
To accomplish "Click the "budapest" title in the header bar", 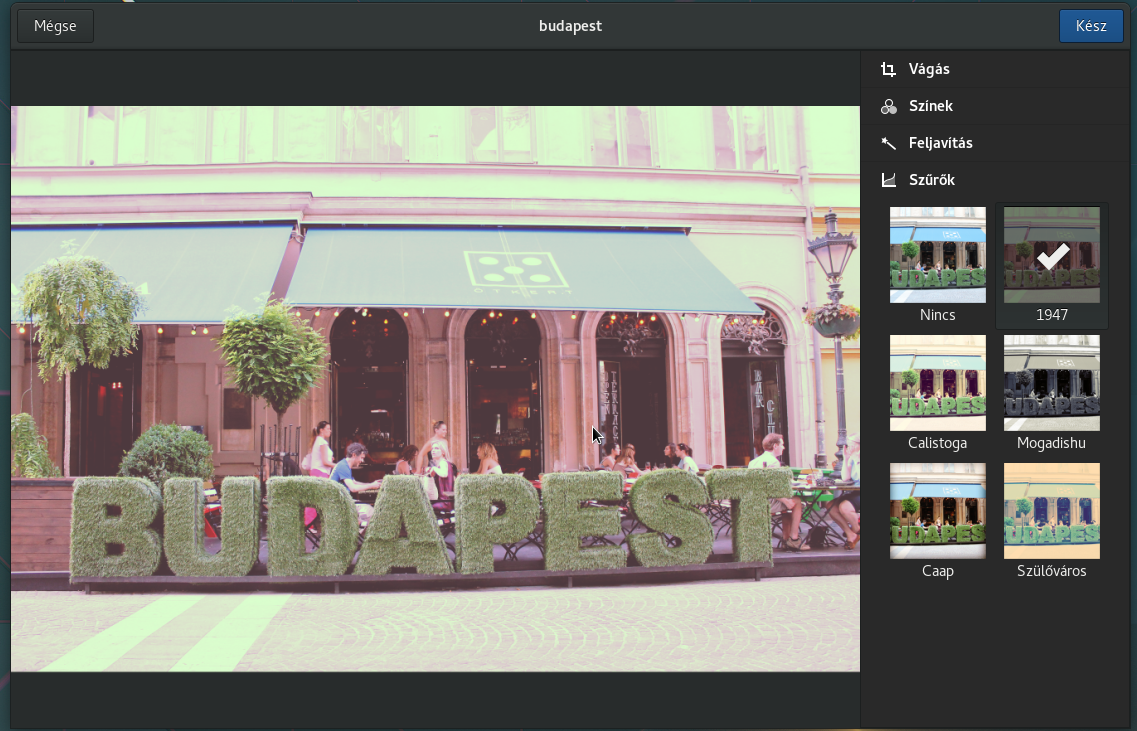I will [570, 26].
